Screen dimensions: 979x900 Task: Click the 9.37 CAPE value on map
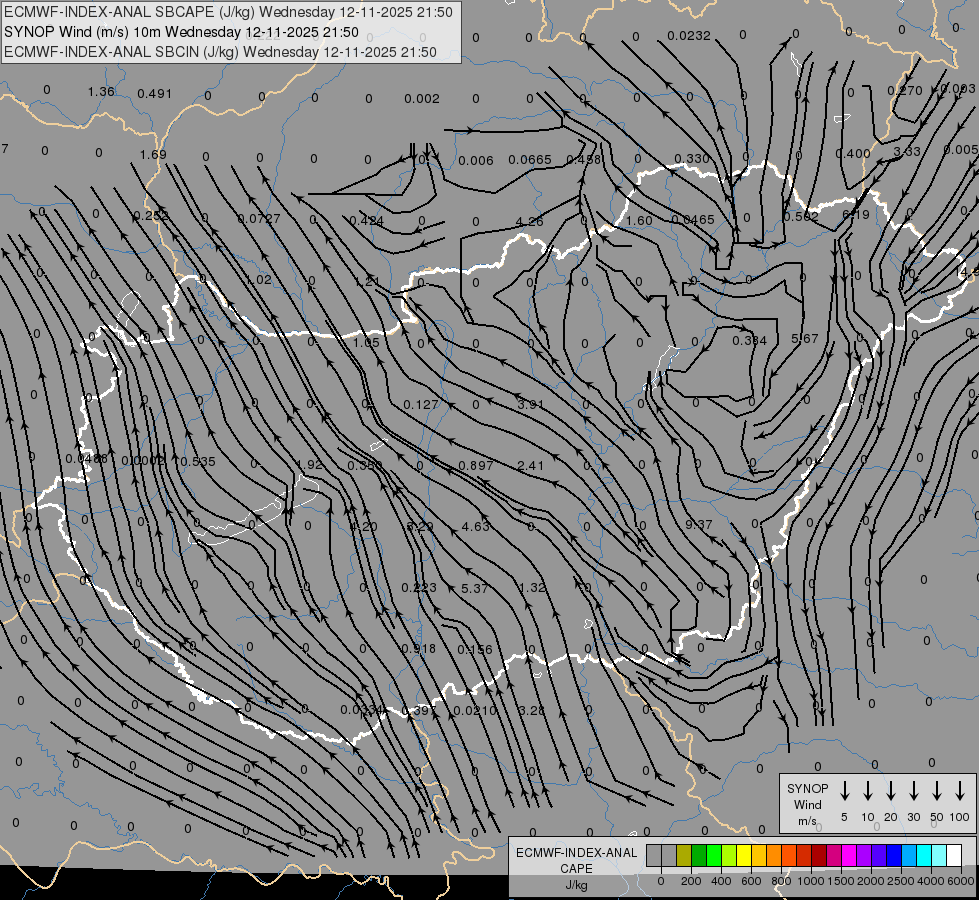[x=698, y=524]
